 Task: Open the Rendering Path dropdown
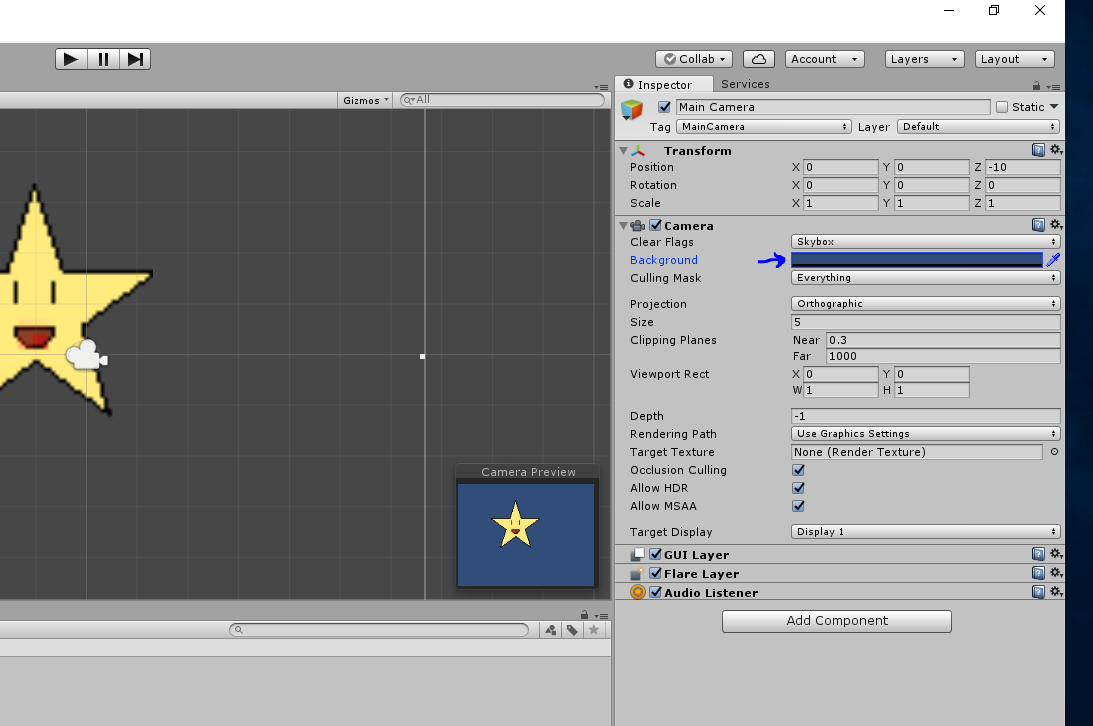[926, 433]
